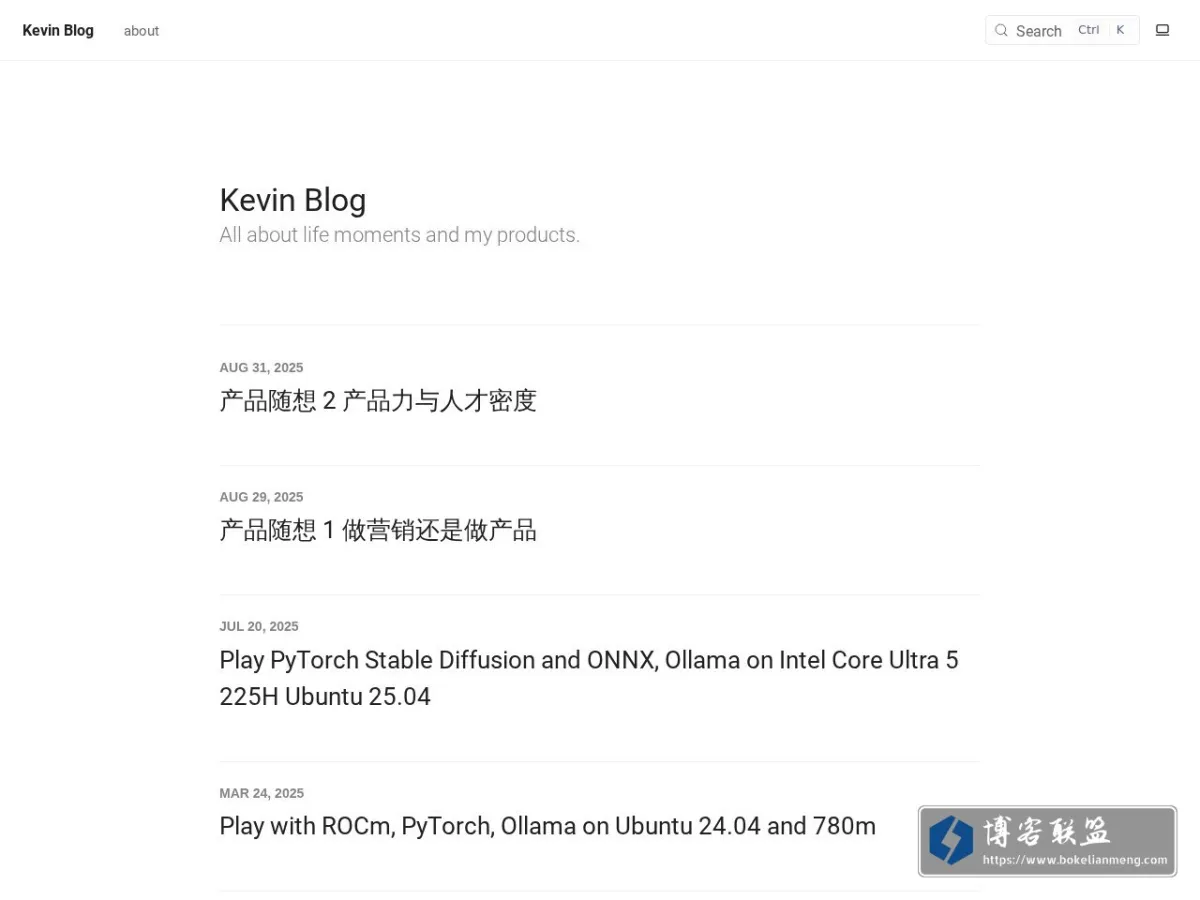Image resolution: width=1200 pixels, height=900 pixels.
Task: Click the JUL 20, 2025 date label
Action: (x=259, y=626)
